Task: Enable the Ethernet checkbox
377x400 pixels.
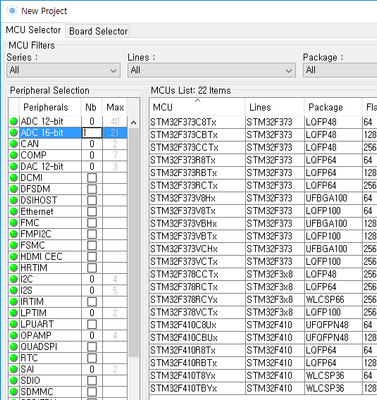Action: point(92,212)
